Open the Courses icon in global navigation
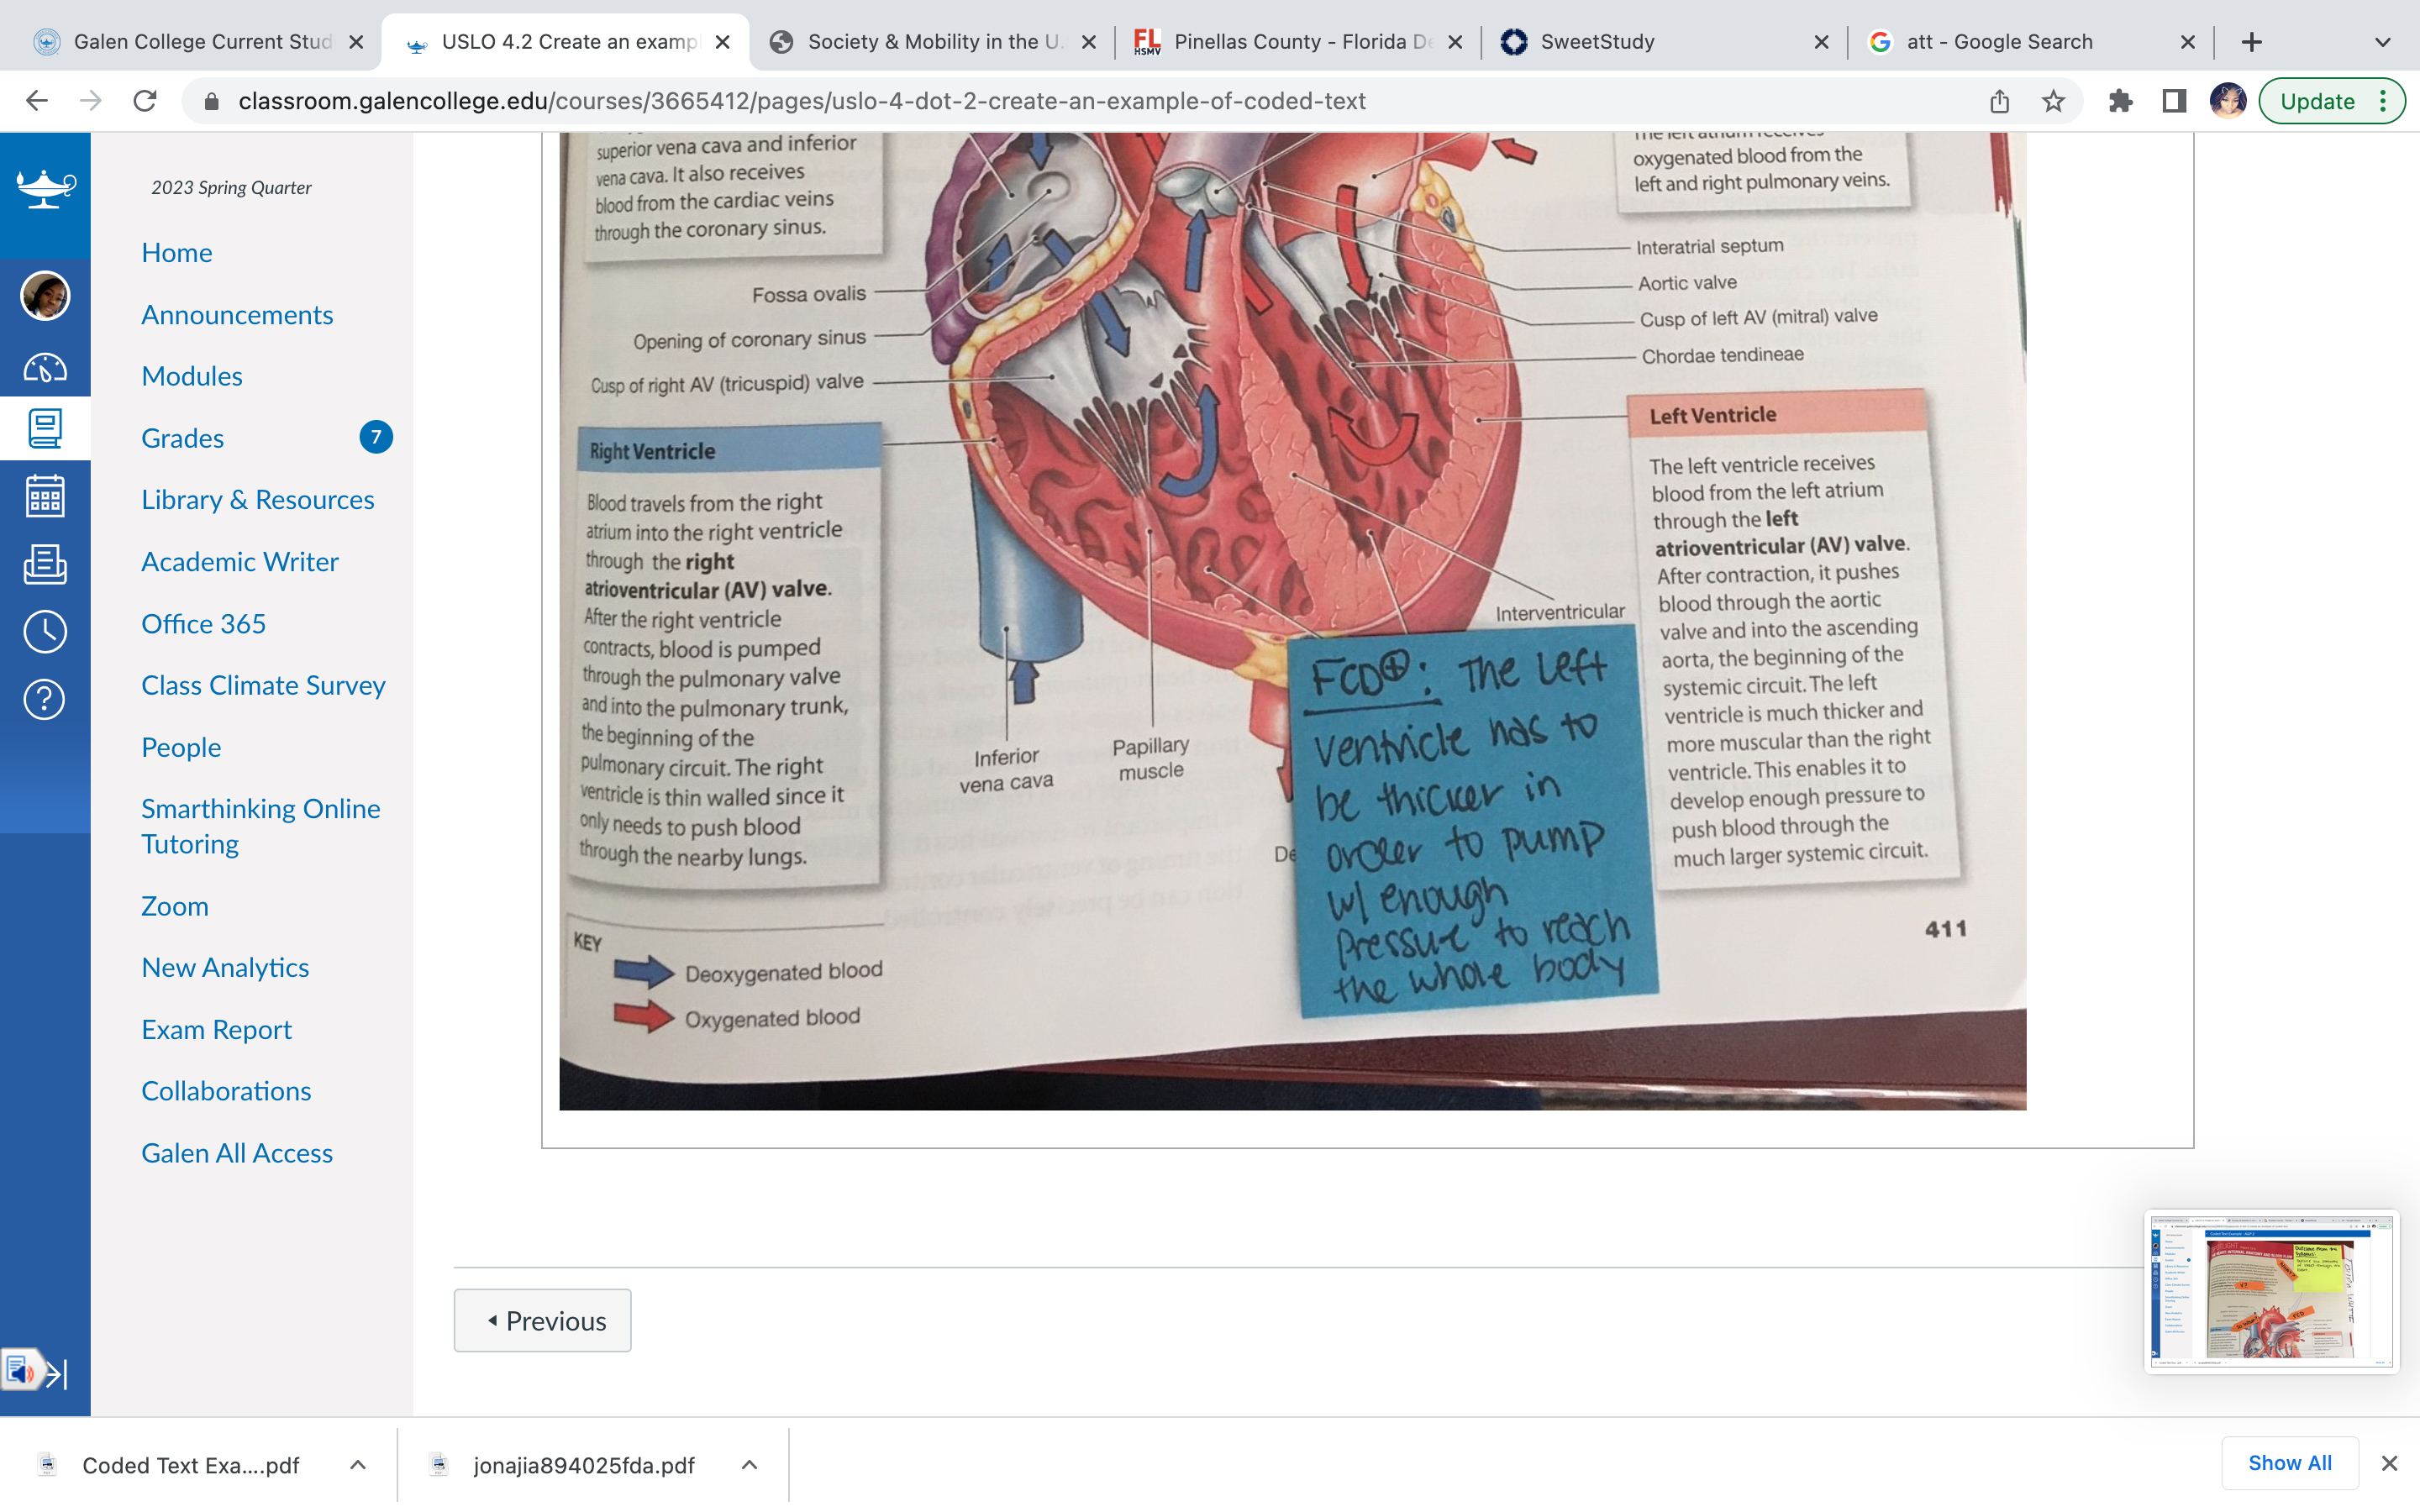 tap(45, 429)
